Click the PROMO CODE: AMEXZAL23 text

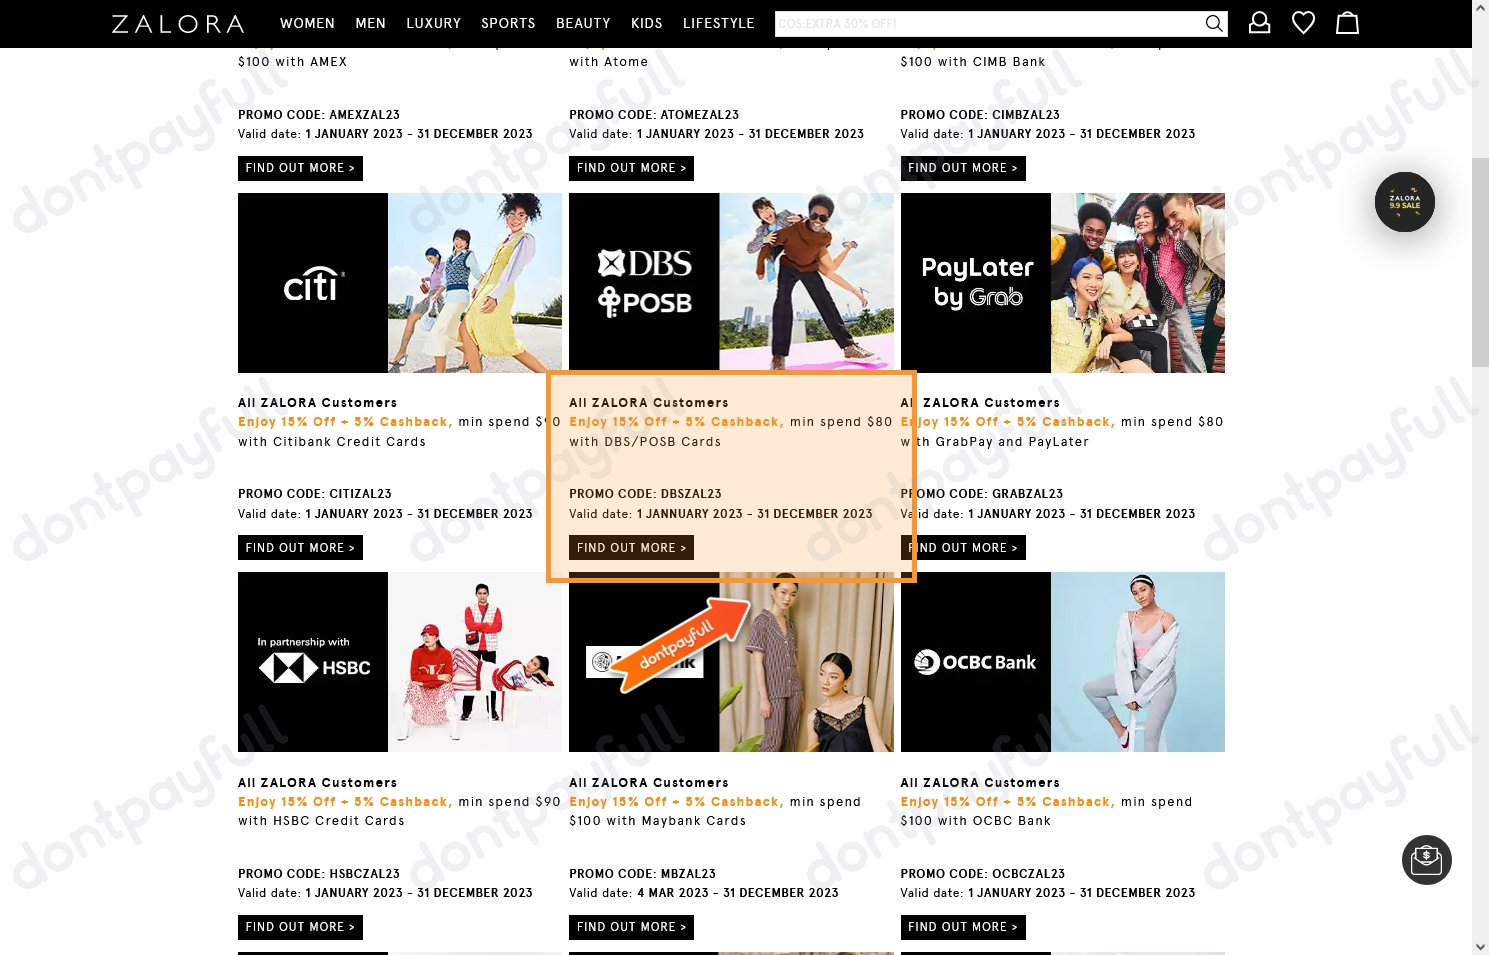[319, 115]
